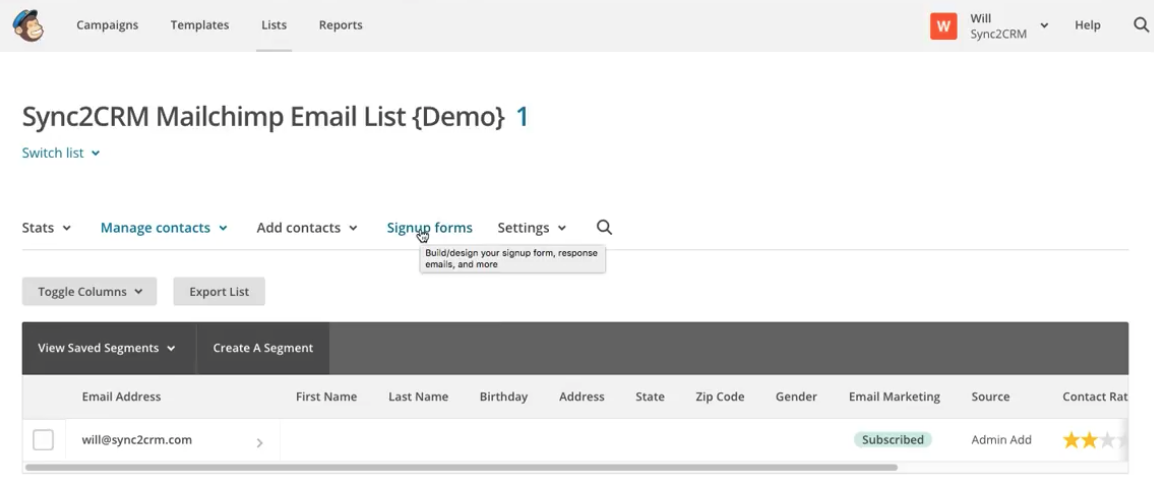Open the Templates tab
The width and height of the screenshot is (1154, 504).
[199, 25]
